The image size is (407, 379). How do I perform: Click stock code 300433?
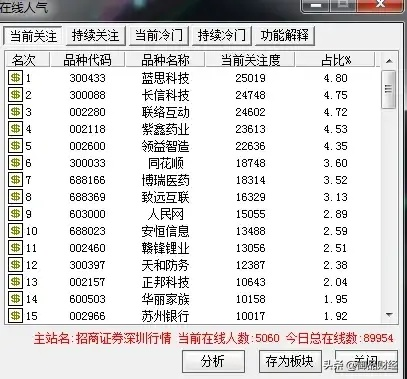click(x=87, y=78)
